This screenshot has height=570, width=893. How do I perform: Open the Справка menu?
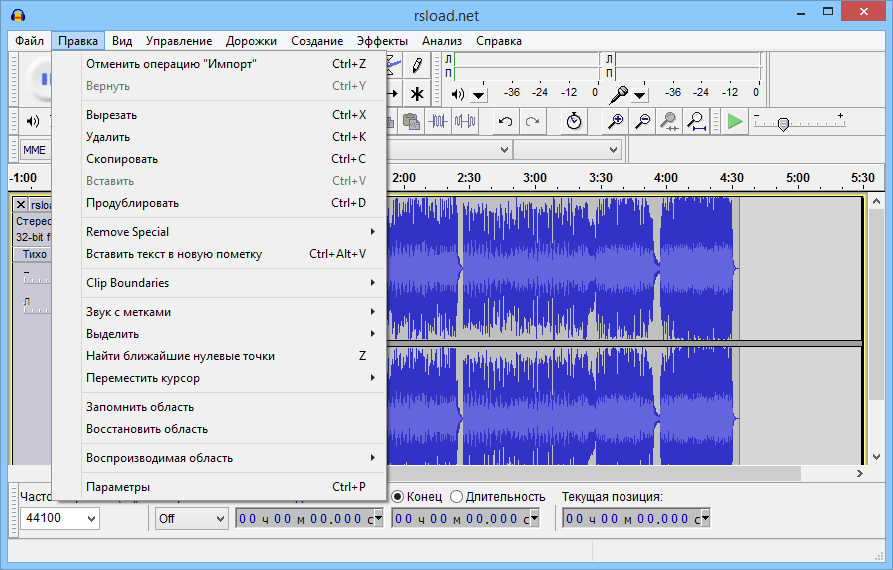[x=499, y=41]
